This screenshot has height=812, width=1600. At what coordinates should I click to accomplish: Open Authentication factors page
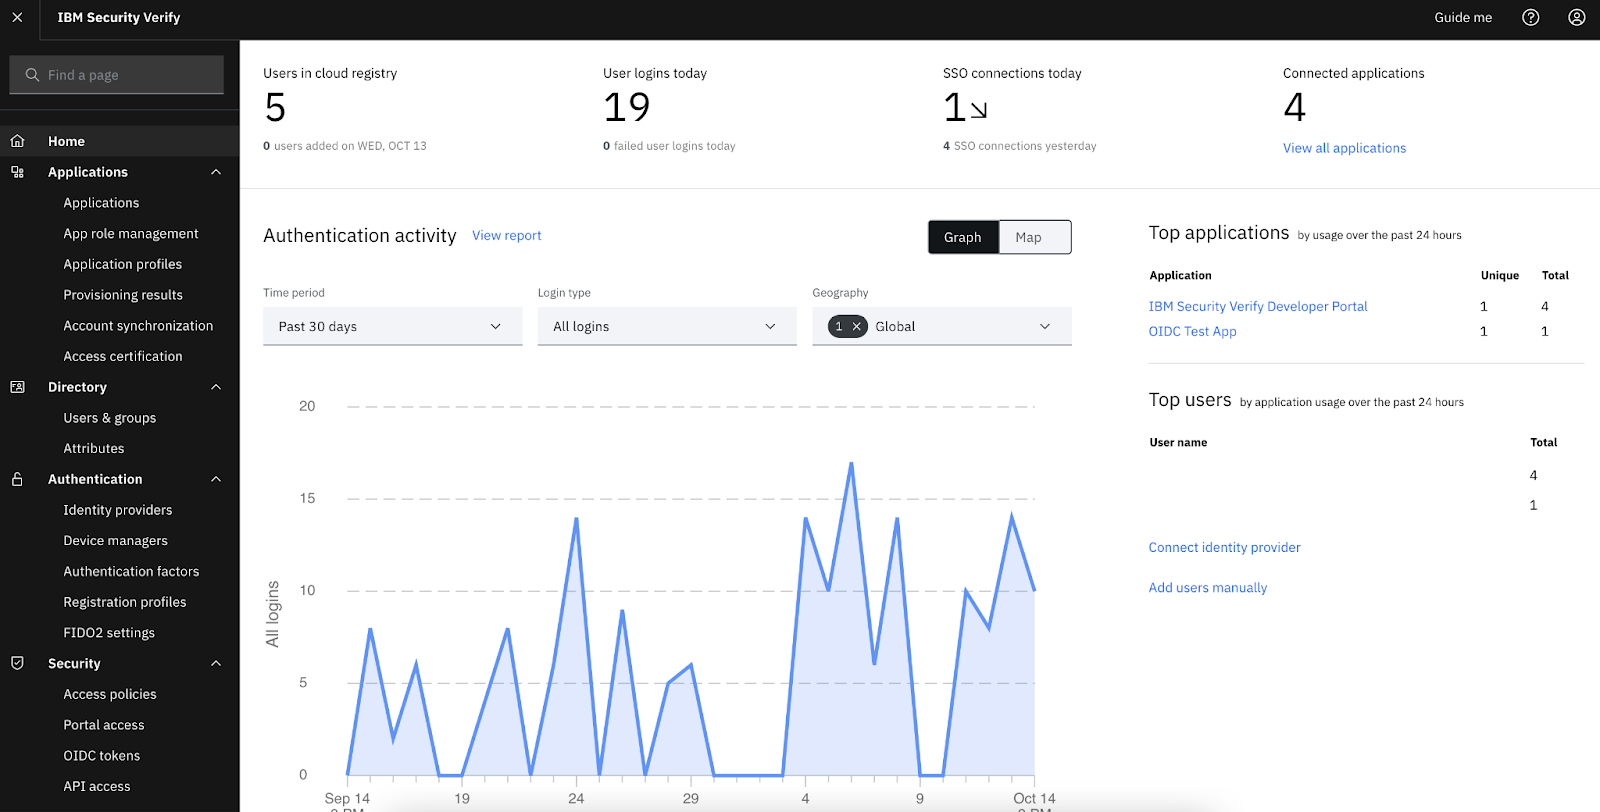tap(131, 572)
